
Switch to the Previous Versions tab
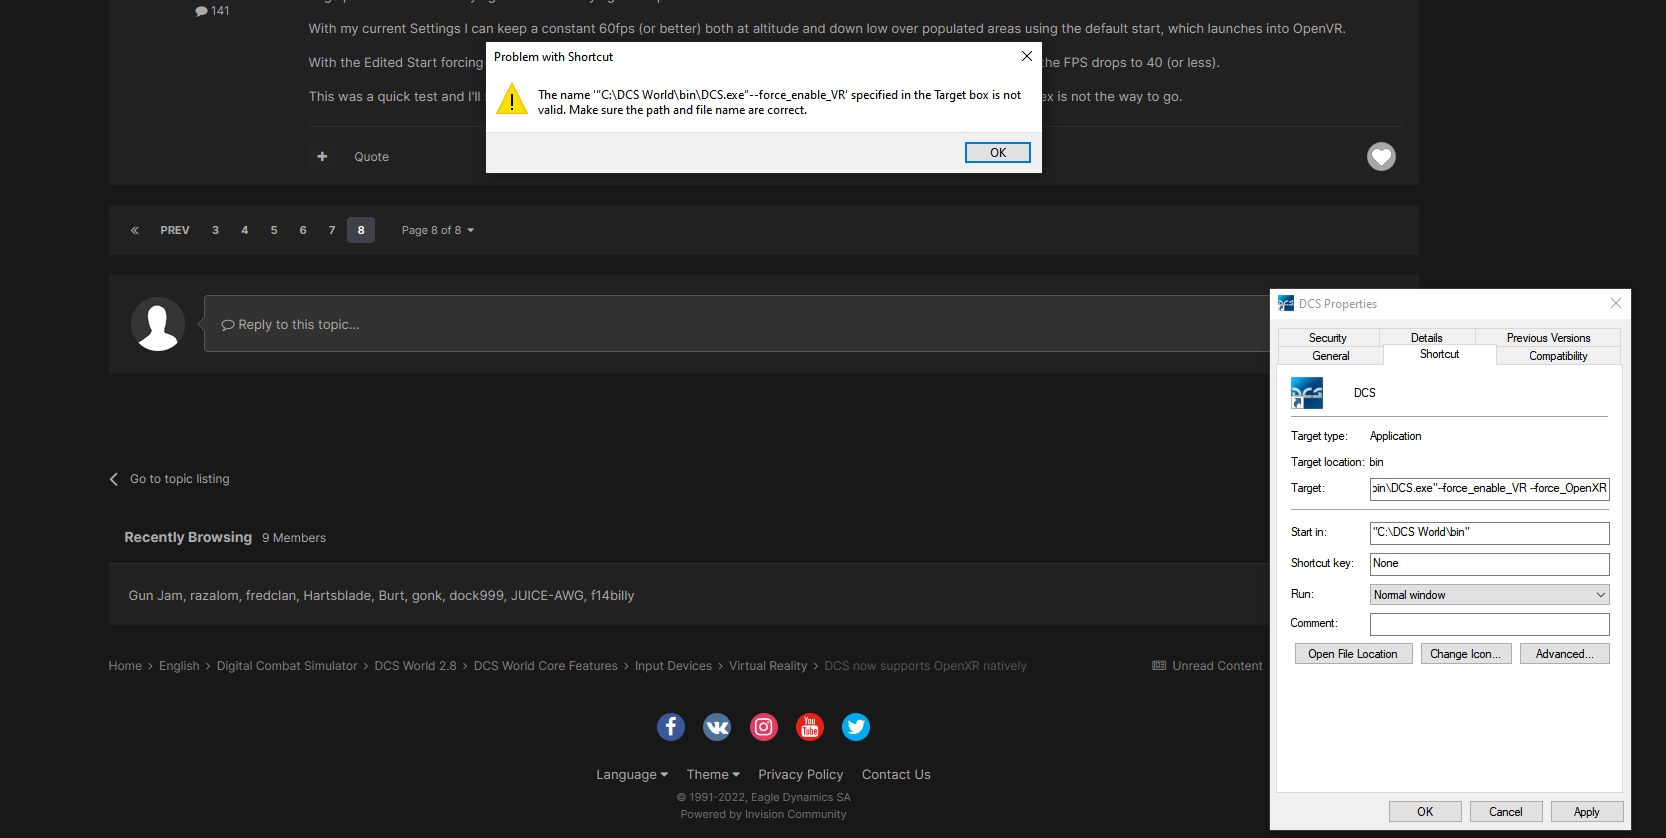click(1548, 338)
